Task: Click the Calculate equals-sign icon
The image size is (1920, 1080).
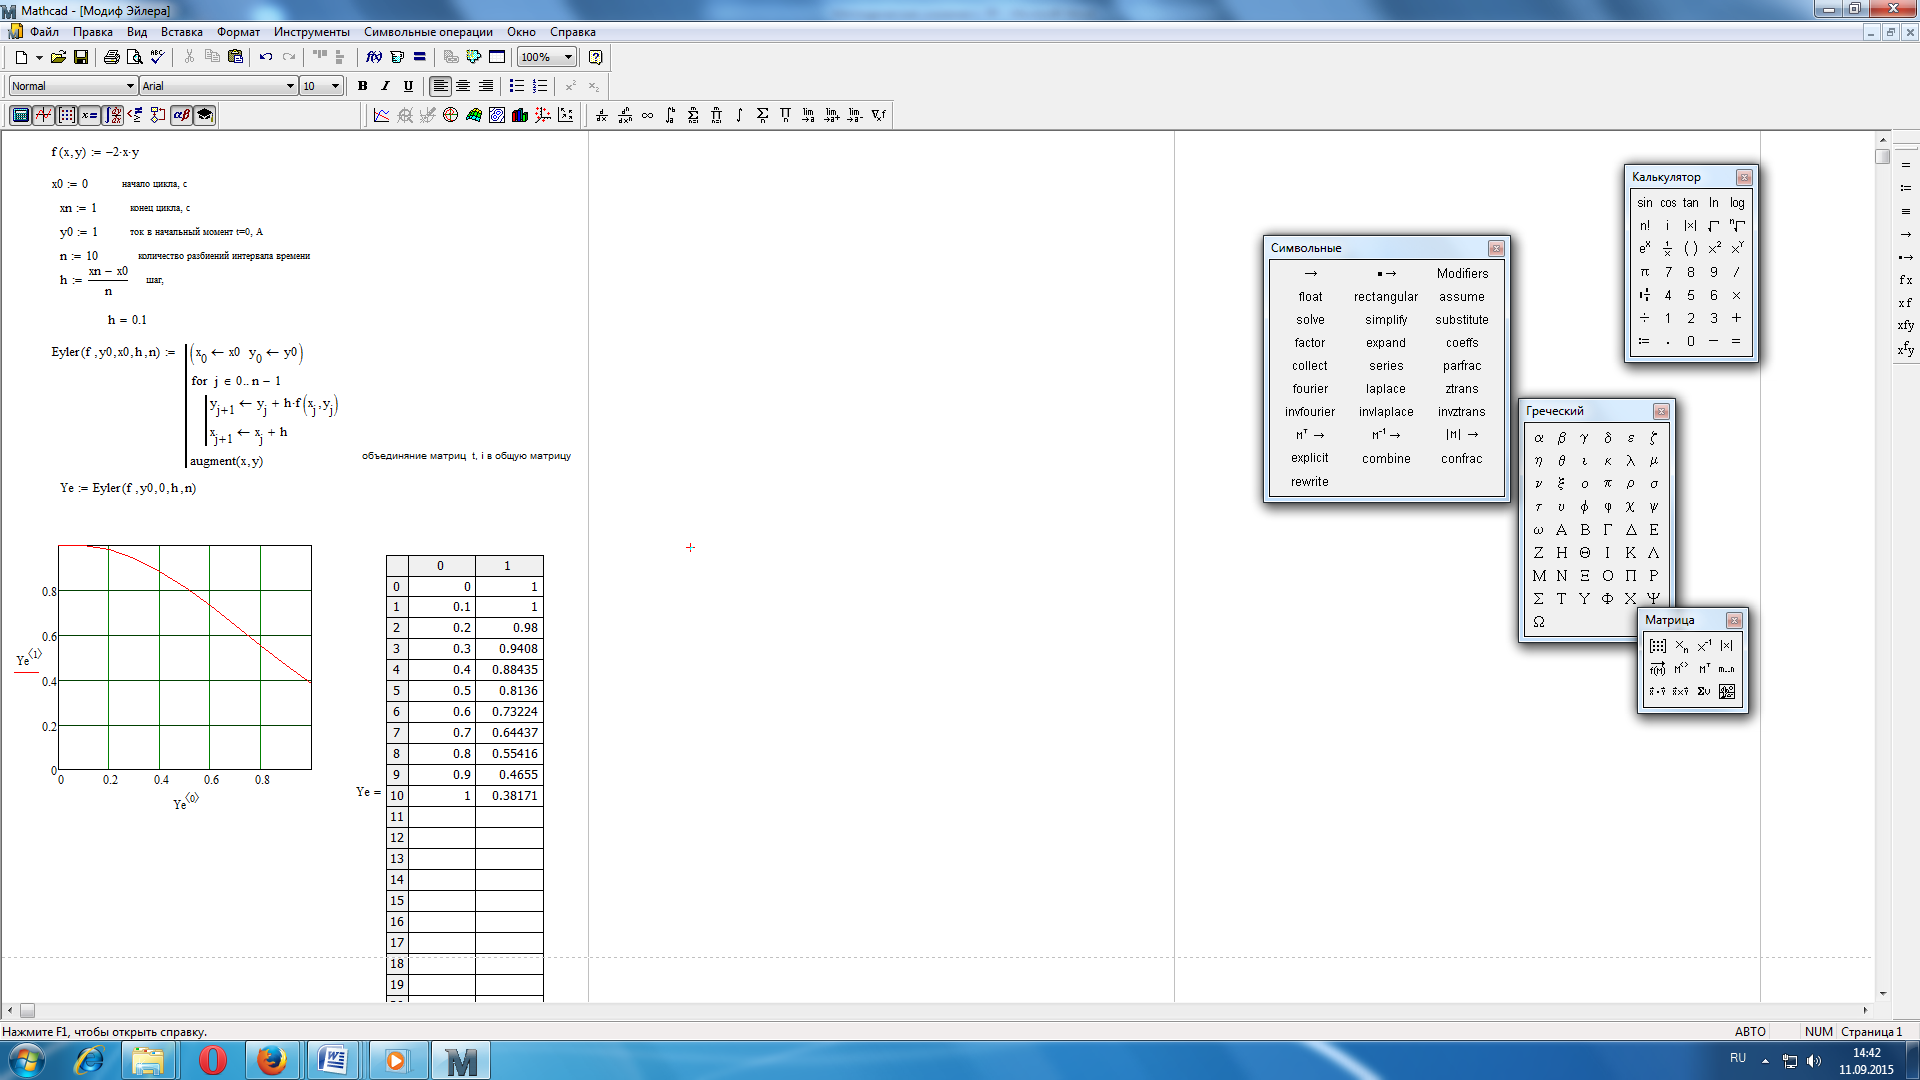Action: coord(420,57)
